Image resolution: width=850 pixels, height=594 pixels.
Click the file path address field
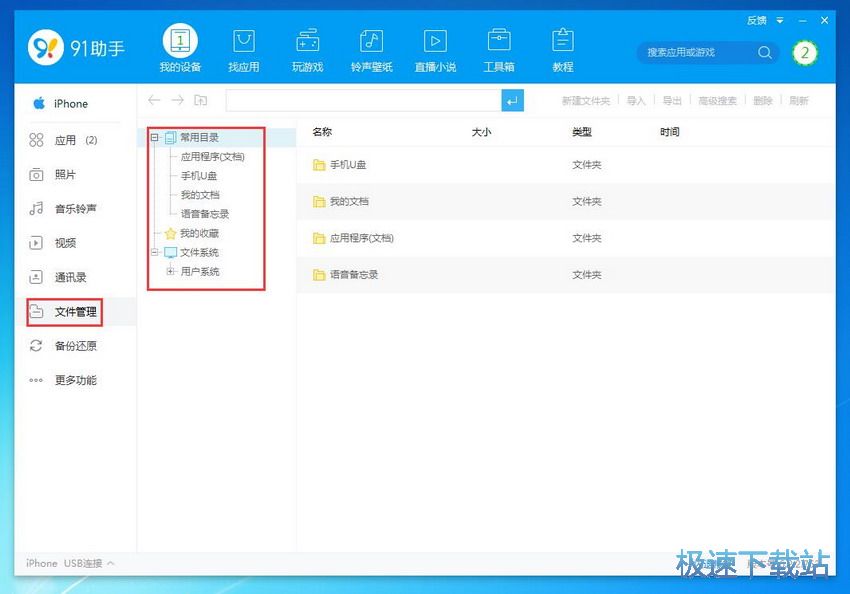[x=363, y=100]
